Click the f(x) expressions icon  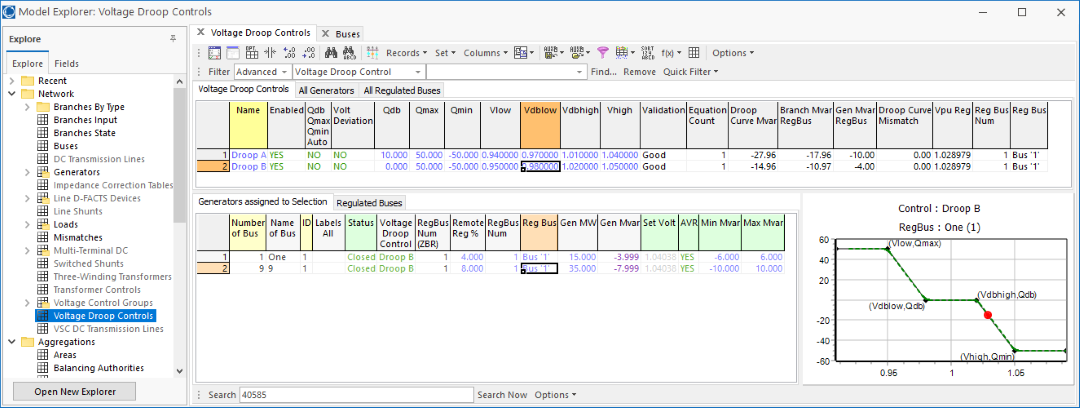(668, 53)
